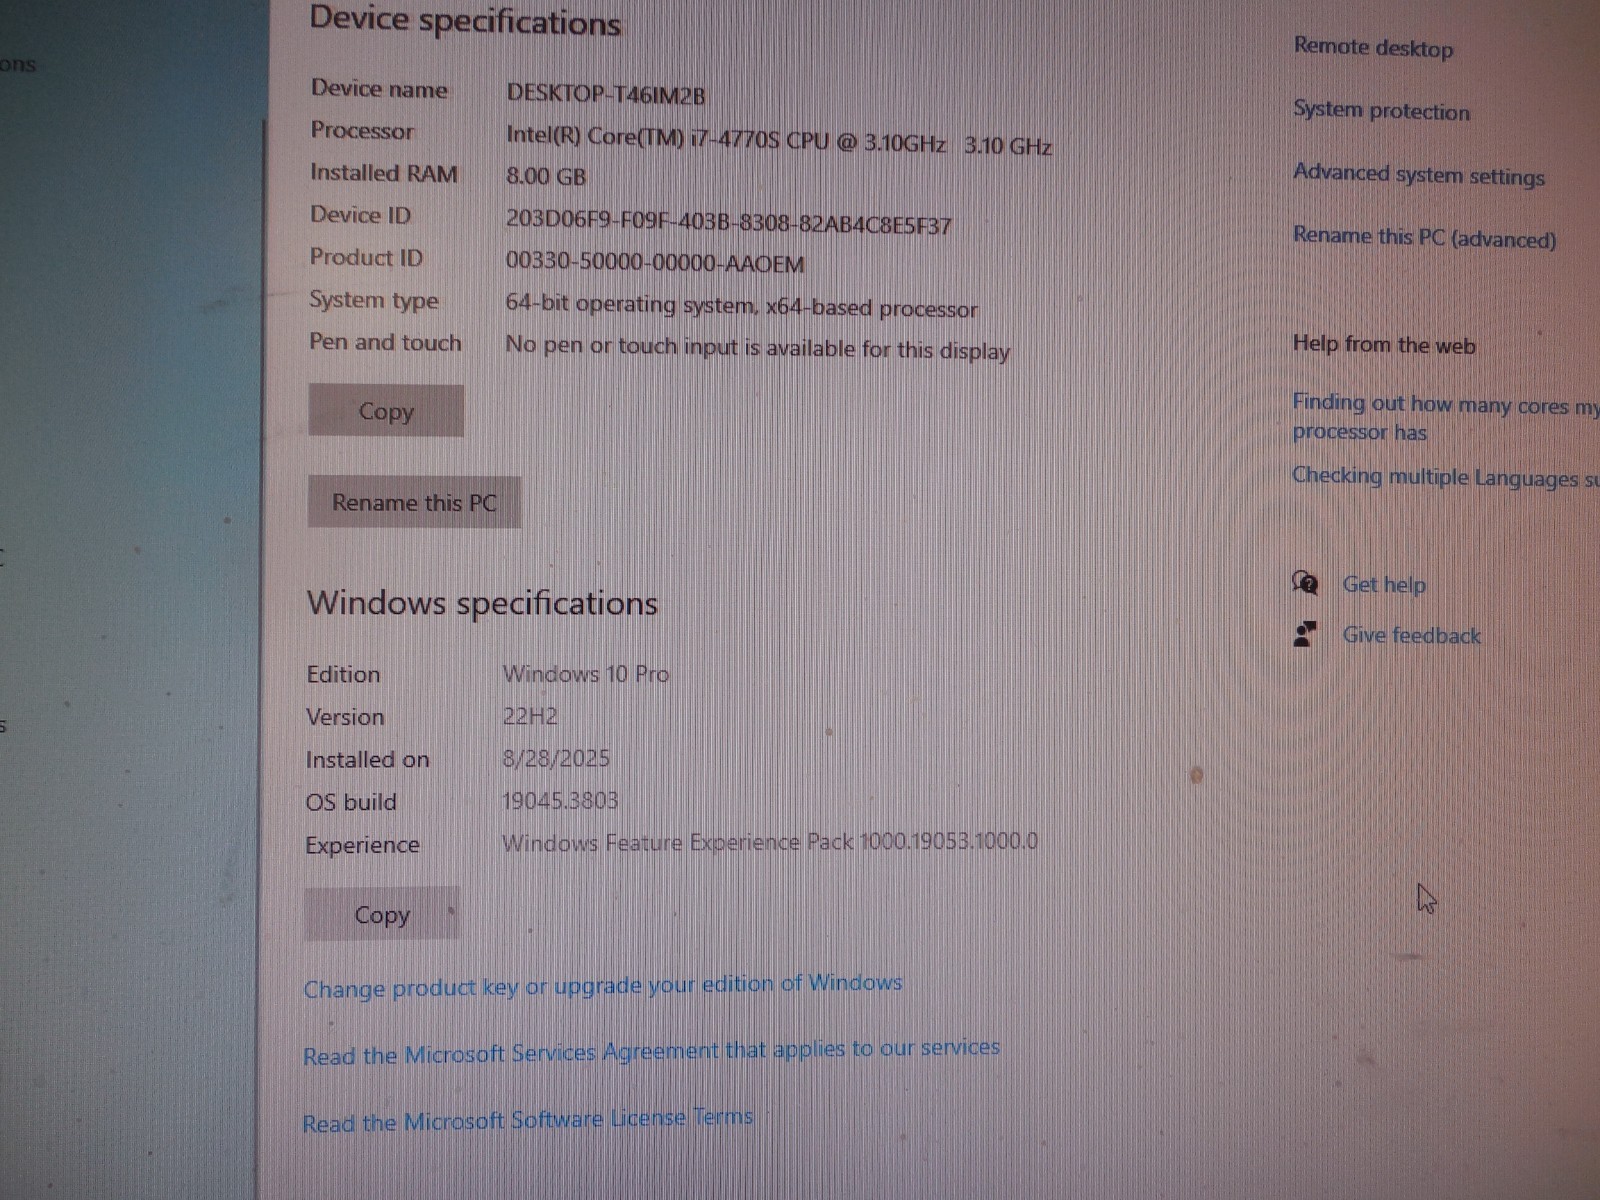Screen dimensions: 1600x1200
Task: Select the Windows Feature Experience Pack value
Action: 770,842
